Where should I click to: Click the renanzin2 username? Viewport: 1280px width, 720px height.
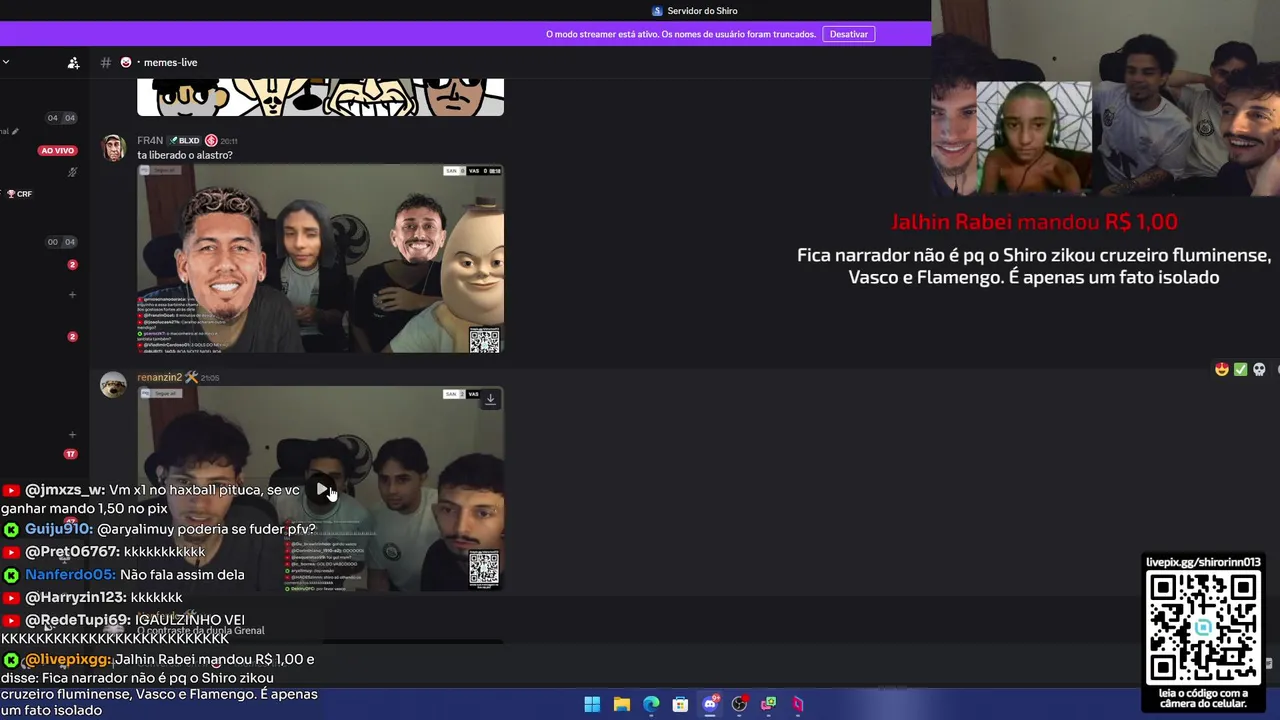(159, 377)
